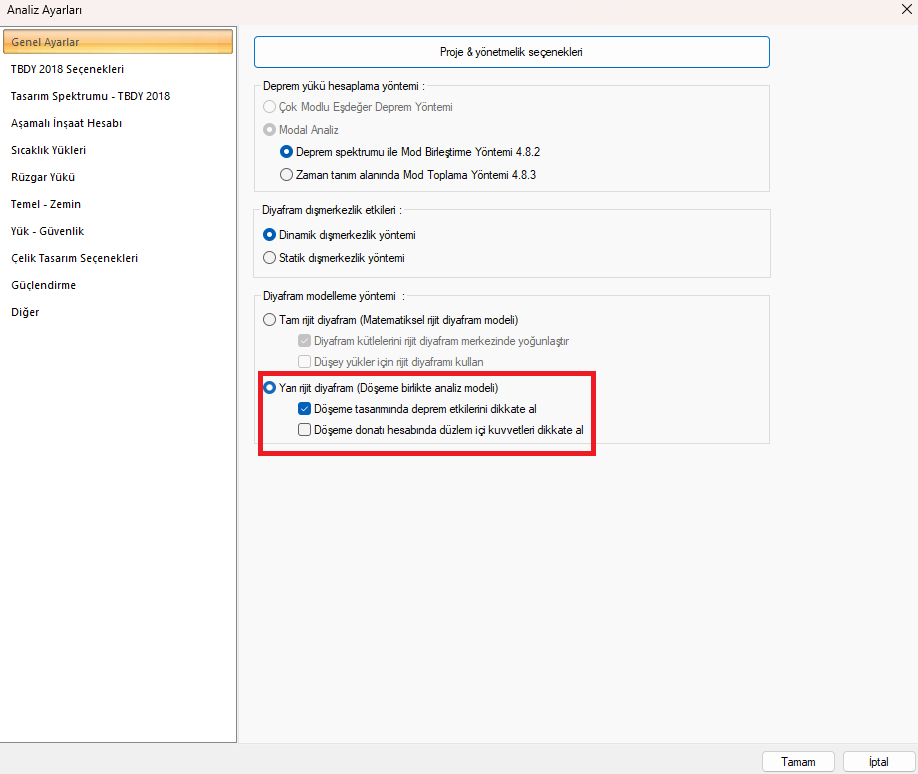Viewport: 918px width, 774px height.
Task: Switch to Rüzgar Yükü settings
Action: pyautogui.click(x=42, y=177)
